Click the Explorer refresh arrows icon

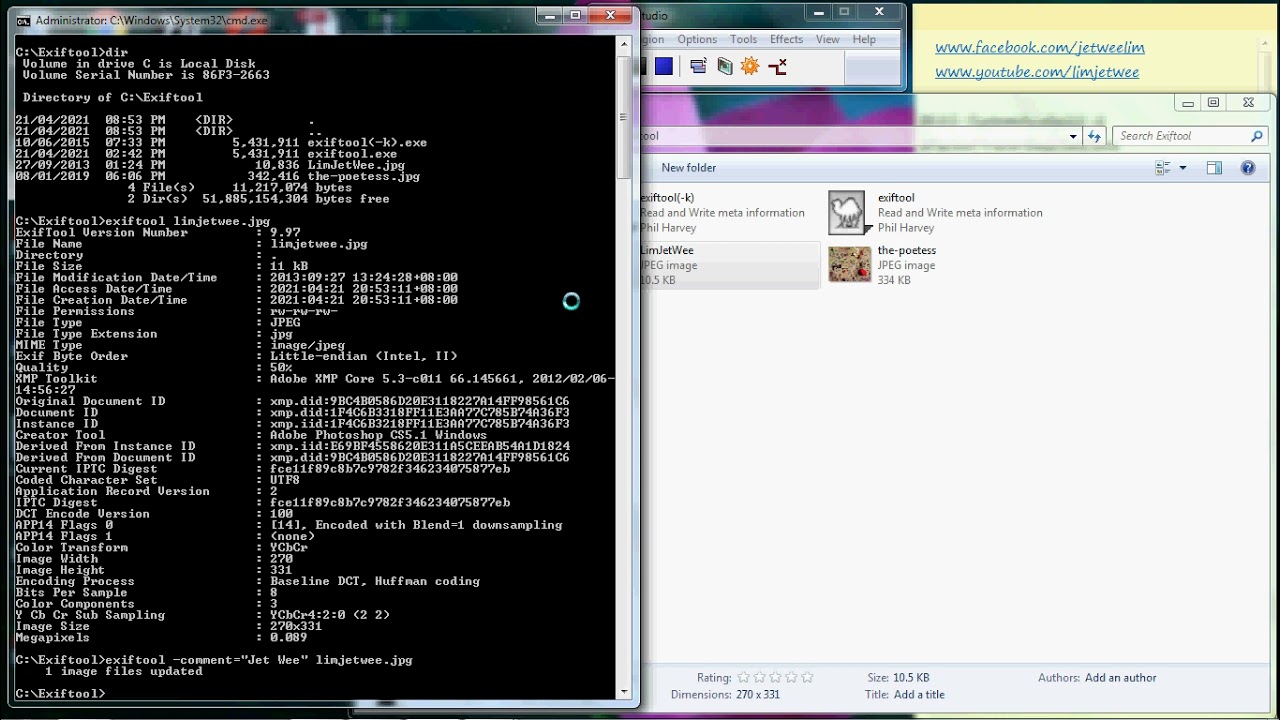coord(1095,136)
